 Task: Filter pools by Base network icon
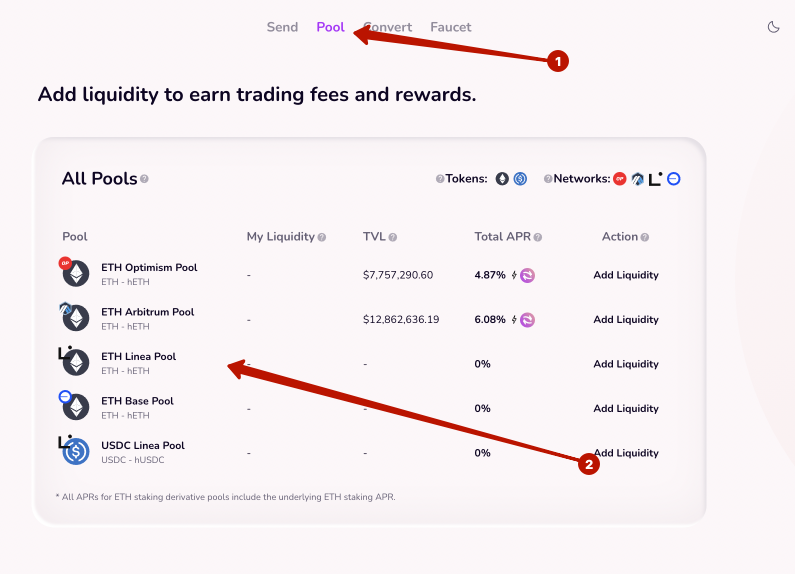(x=674, y=179)
